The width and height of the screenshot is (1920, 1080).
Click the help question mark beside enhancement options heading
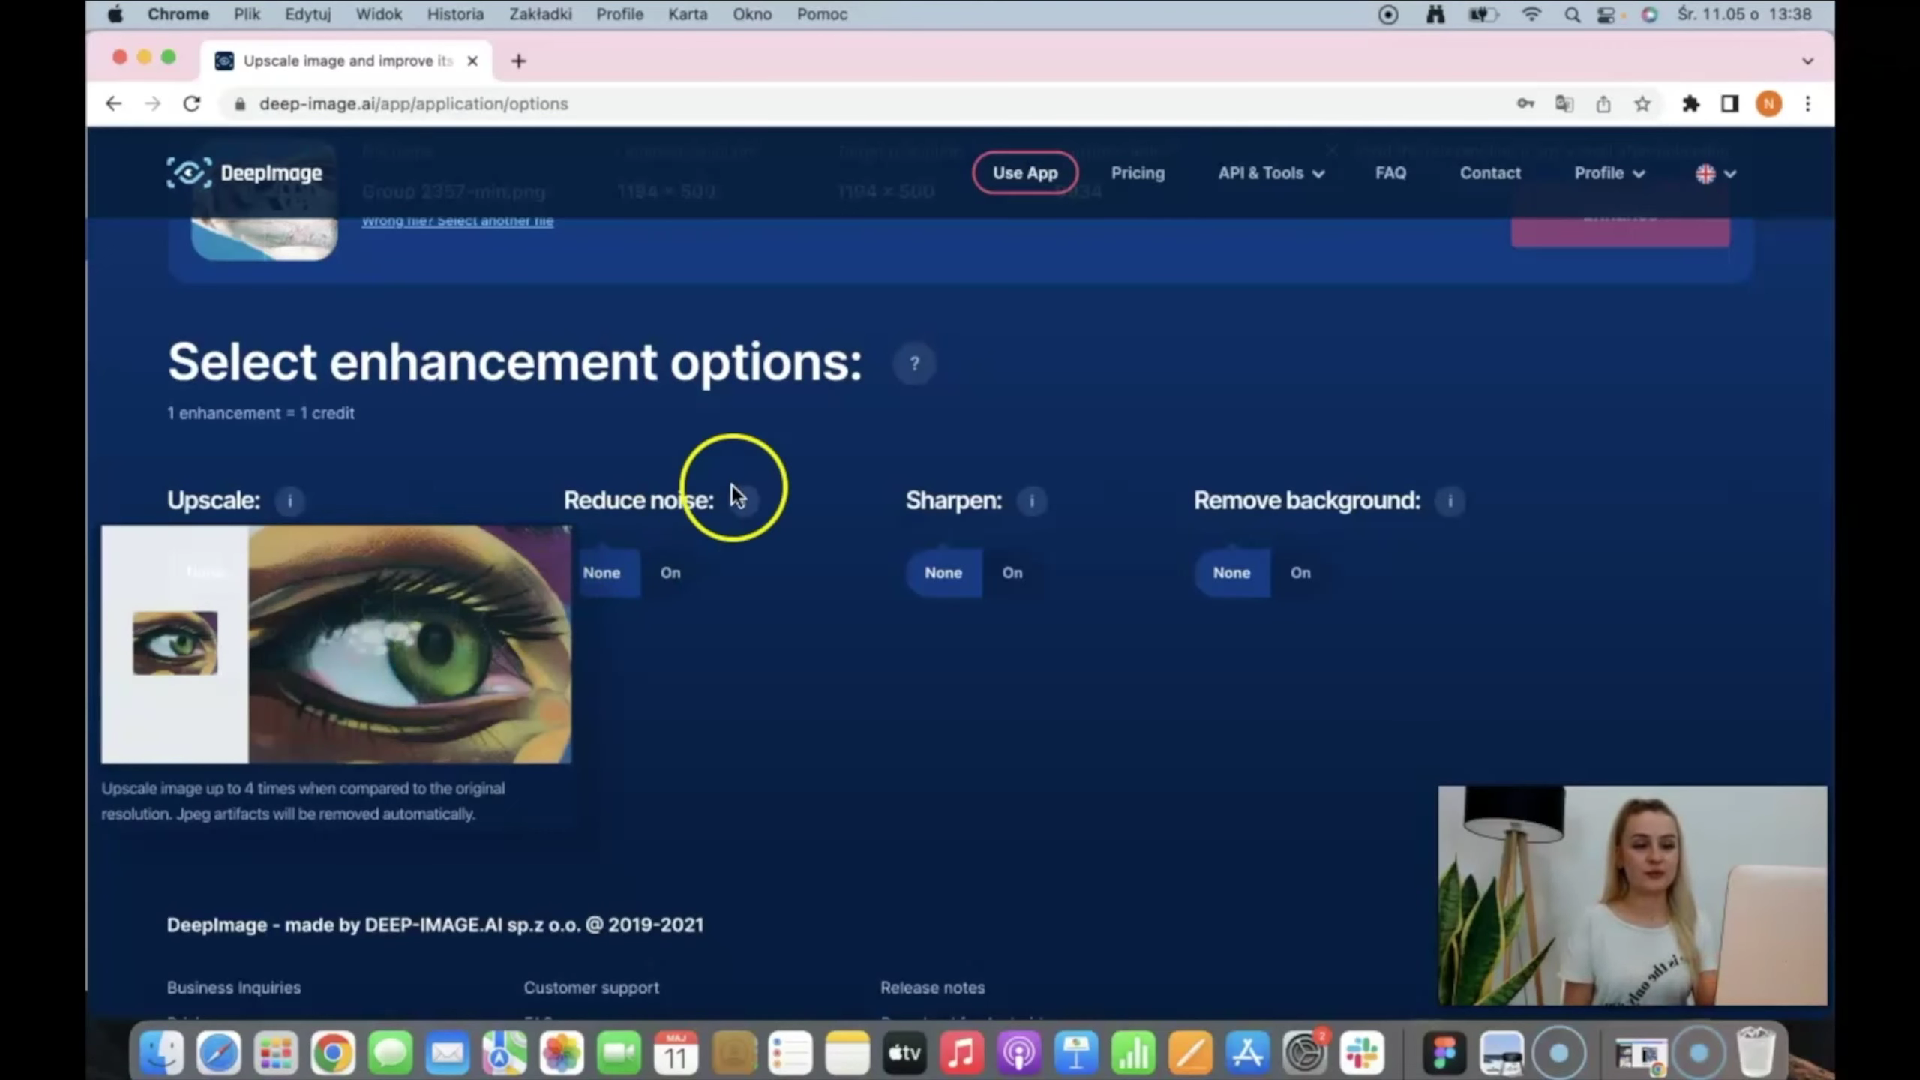[914, 363]
